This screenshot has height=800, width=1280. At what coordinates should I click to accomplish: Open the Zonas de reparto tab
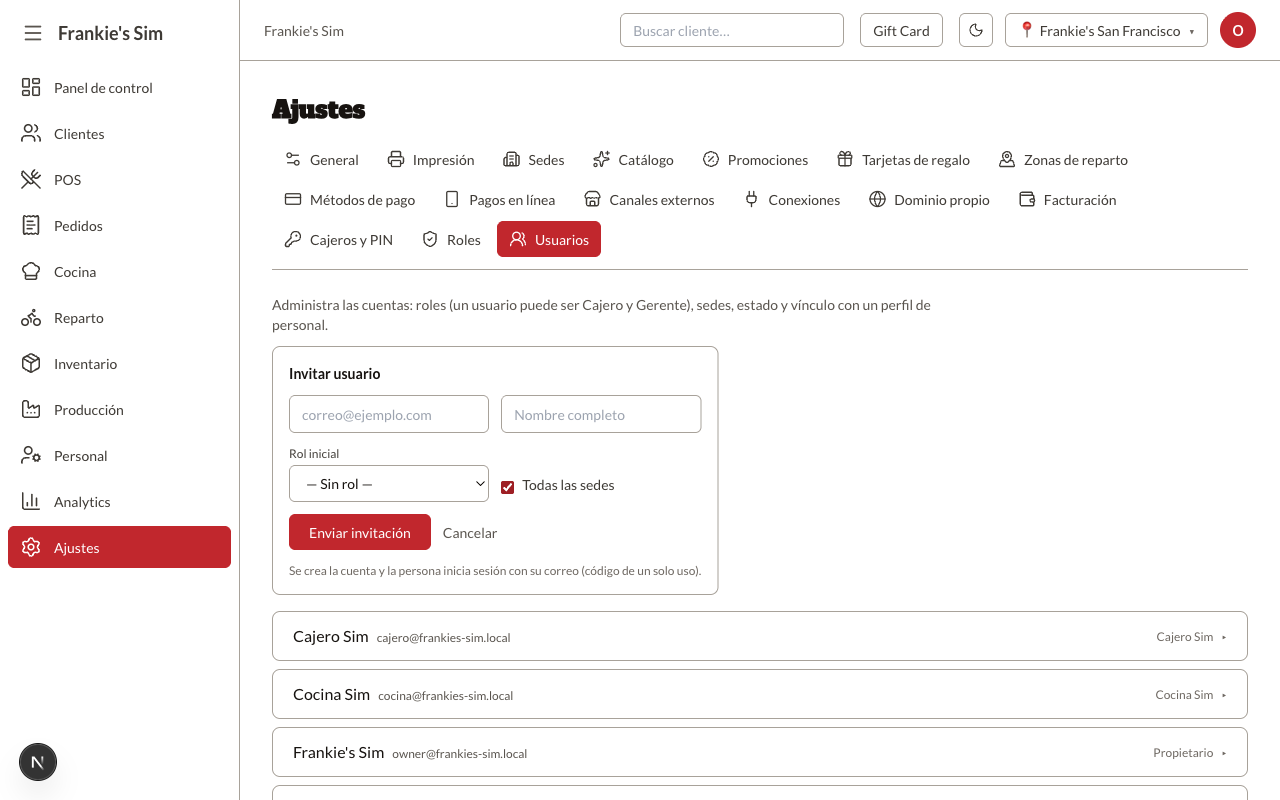tap(1063, 159)
